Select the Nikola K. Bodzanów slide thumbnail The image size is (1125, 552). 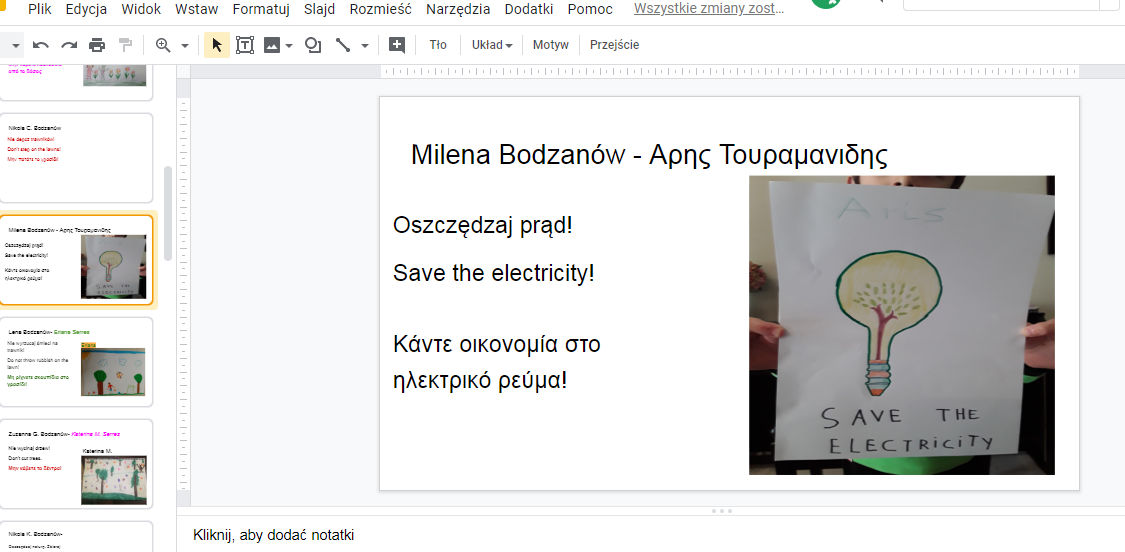(x=76, y=536)
